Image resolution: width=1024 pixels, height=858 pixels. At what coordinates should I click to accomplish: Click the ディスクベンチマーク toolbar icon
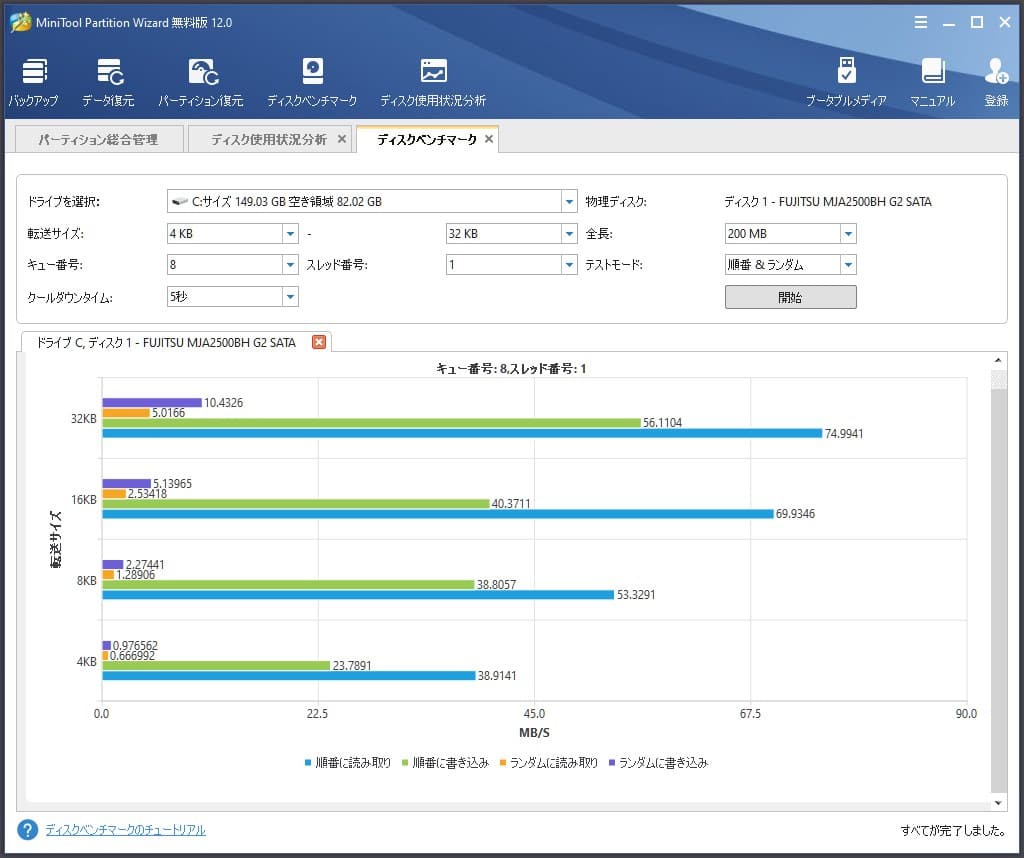pyautogui.click(x=312, y=82)
